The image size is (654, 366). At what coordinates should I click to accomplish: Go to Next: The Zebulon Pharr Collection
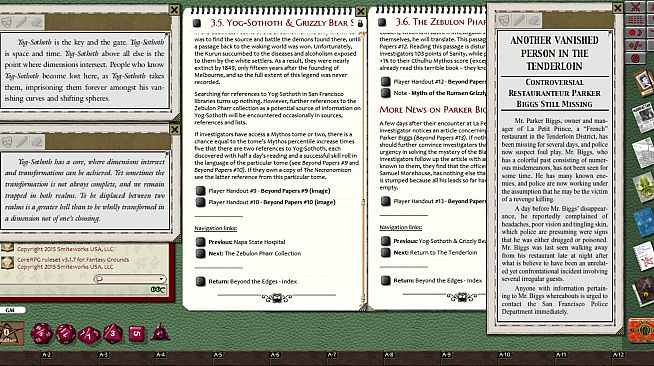point(254,253)
